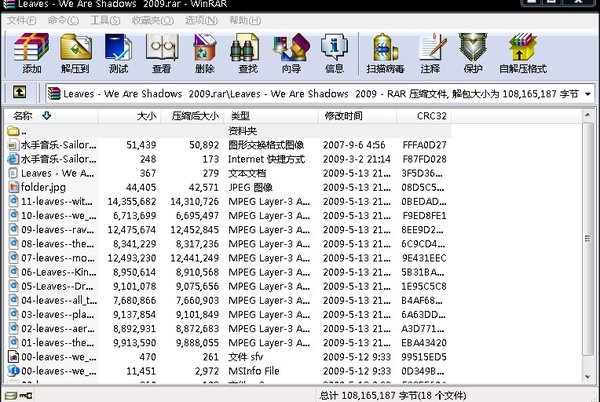Click the MSInfo File row icon
This screenshot has height=402, width=600.
(13, 371)
